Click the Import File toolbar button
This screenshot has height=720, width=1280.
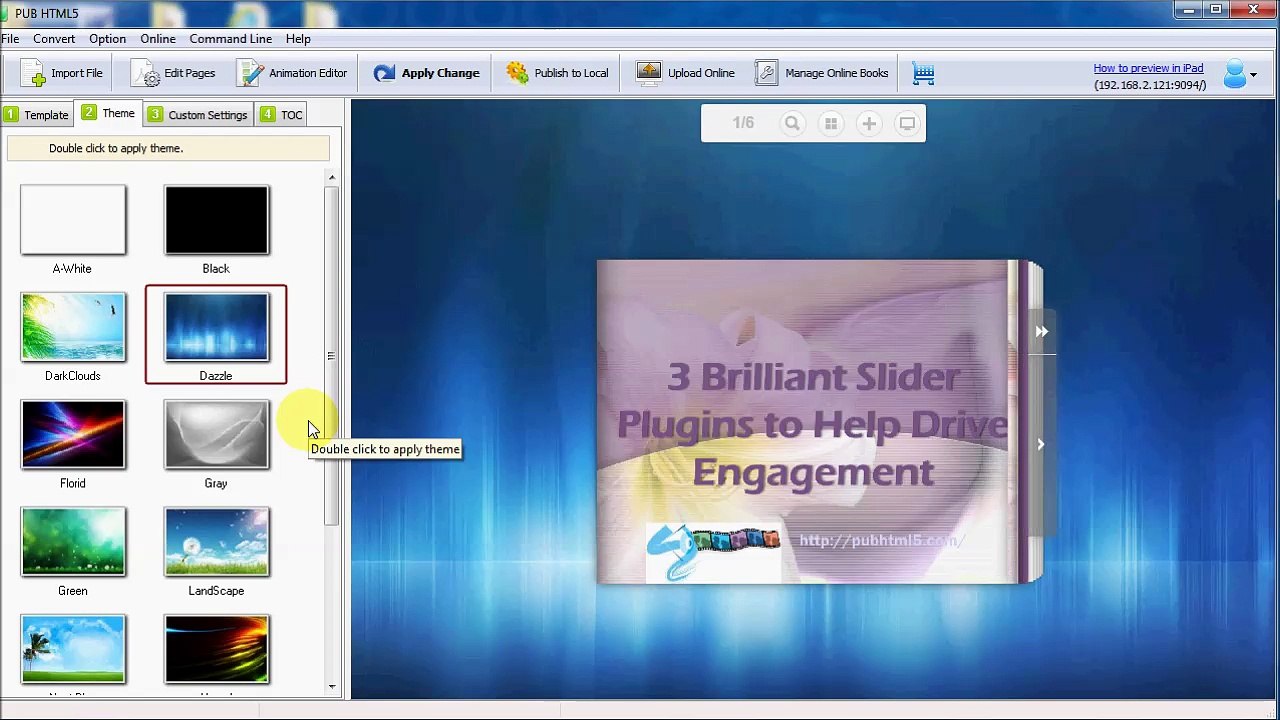pos(62,73)
